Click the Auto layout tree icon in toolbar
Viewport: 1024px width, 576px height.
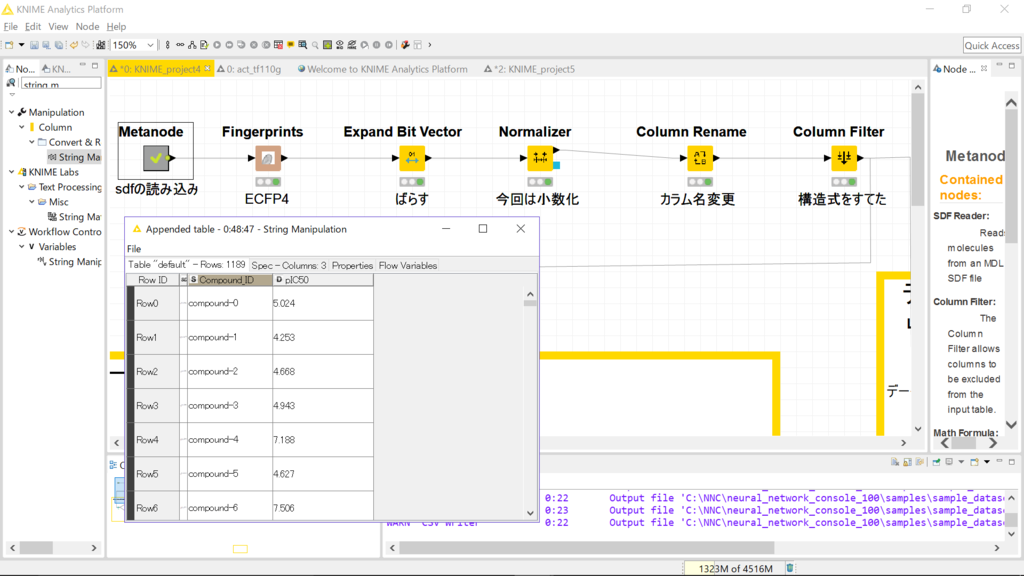pyautogui.click(x=192, y=45)
